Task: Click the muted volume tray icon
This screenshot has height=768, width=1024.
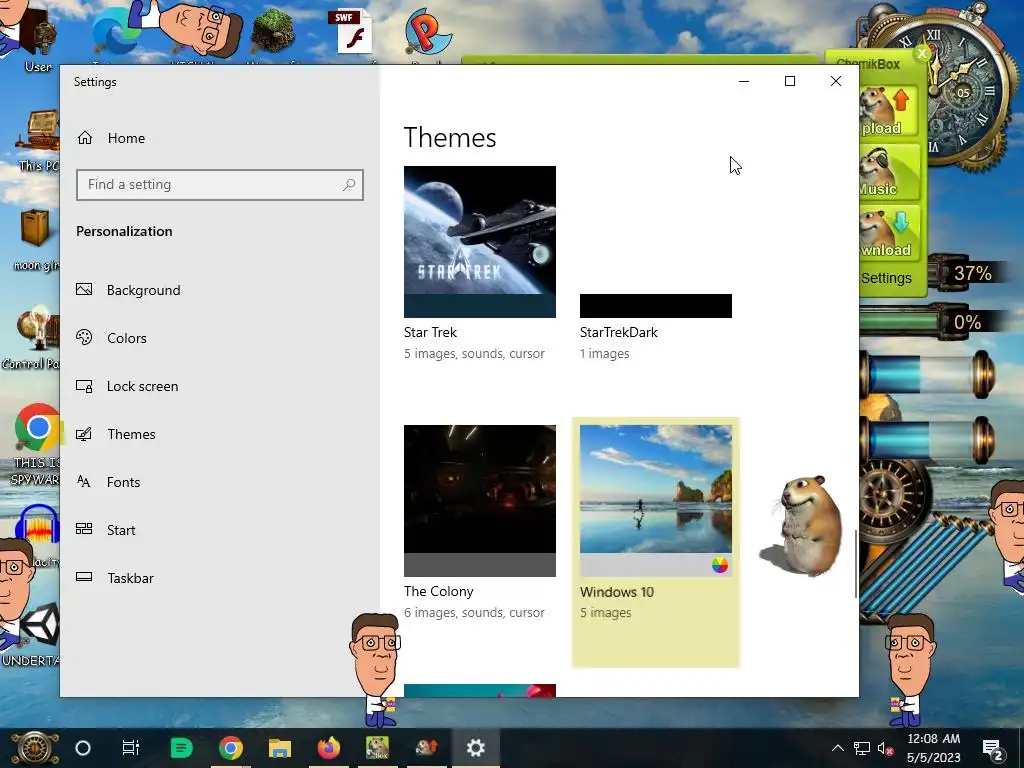Action: pyautogui.click(x=885, y=749)
